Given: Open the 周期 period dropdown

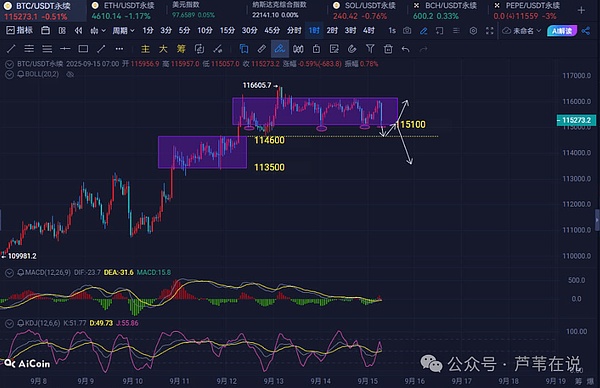Looking at the screenshot, I should click(123, 31).
